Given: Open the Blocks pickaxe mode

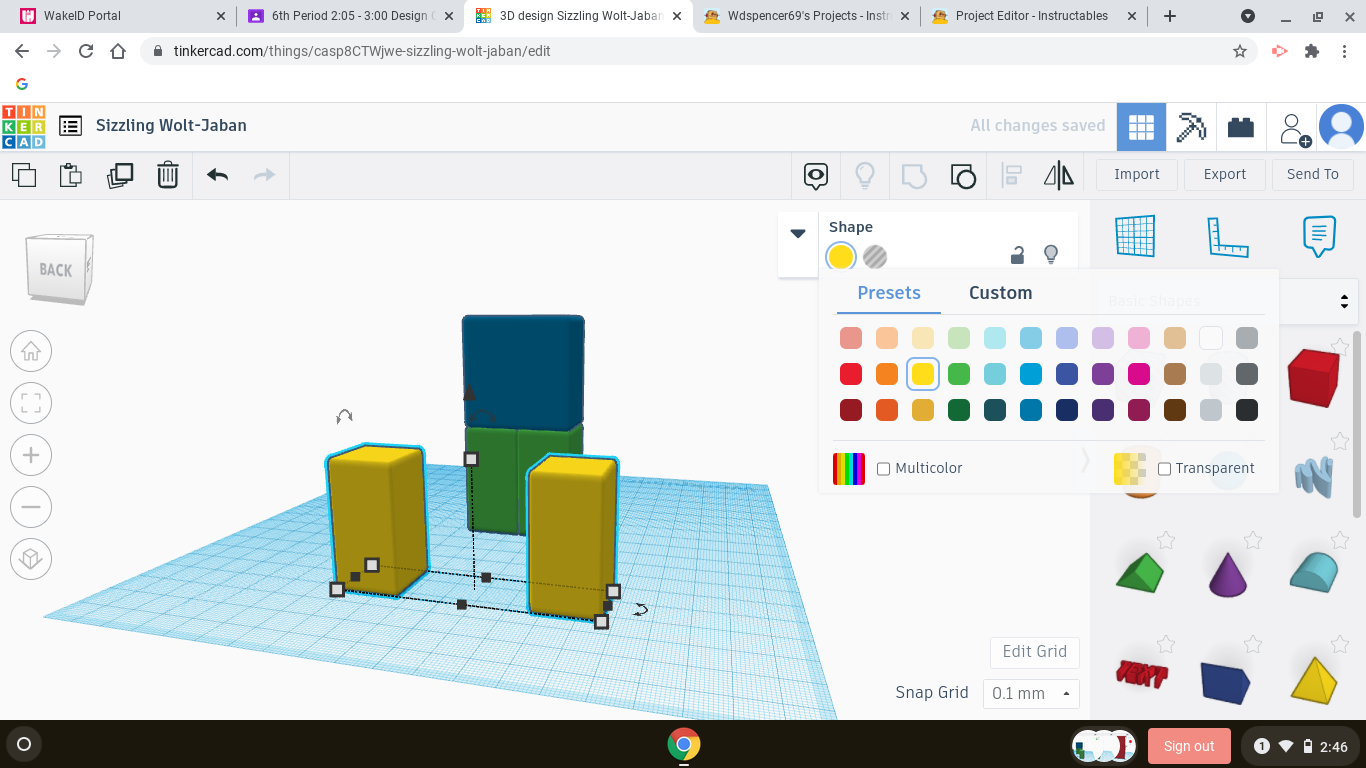Looking at the screenshot, I should click(x=1191, y=127).
